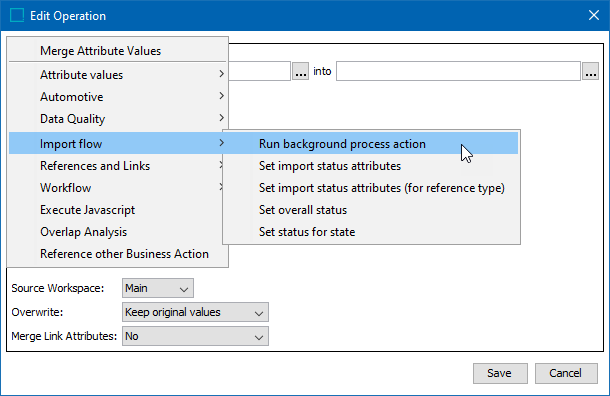This screenshot has height=396, width=610.
Task: Click the Save button
Action: 500,373
